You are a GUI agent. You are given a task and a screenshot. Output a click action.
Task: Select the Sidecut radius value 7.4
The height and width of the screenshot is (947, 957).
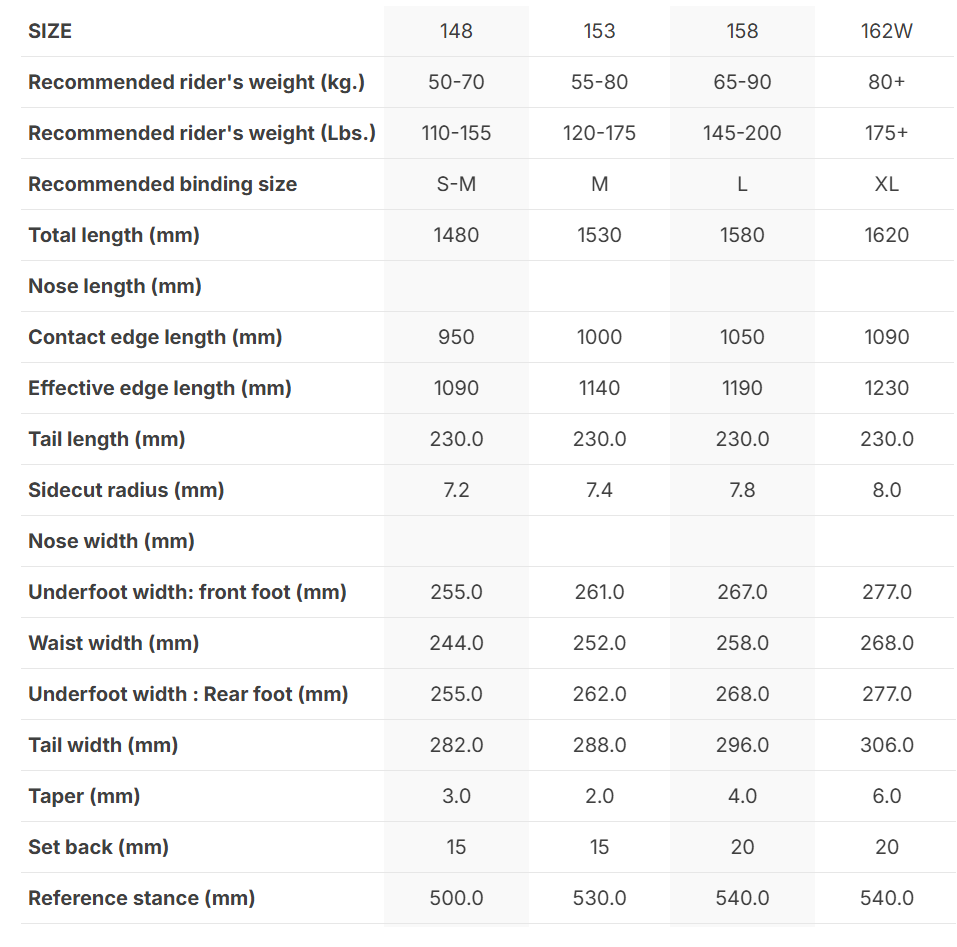coord(599,490)
